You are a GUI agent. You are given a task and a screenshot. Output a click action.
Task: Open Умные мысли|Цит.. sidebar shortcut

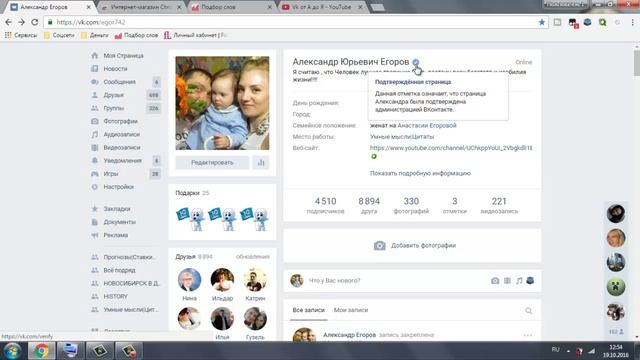pyautogui.click(x=131, y=309)
